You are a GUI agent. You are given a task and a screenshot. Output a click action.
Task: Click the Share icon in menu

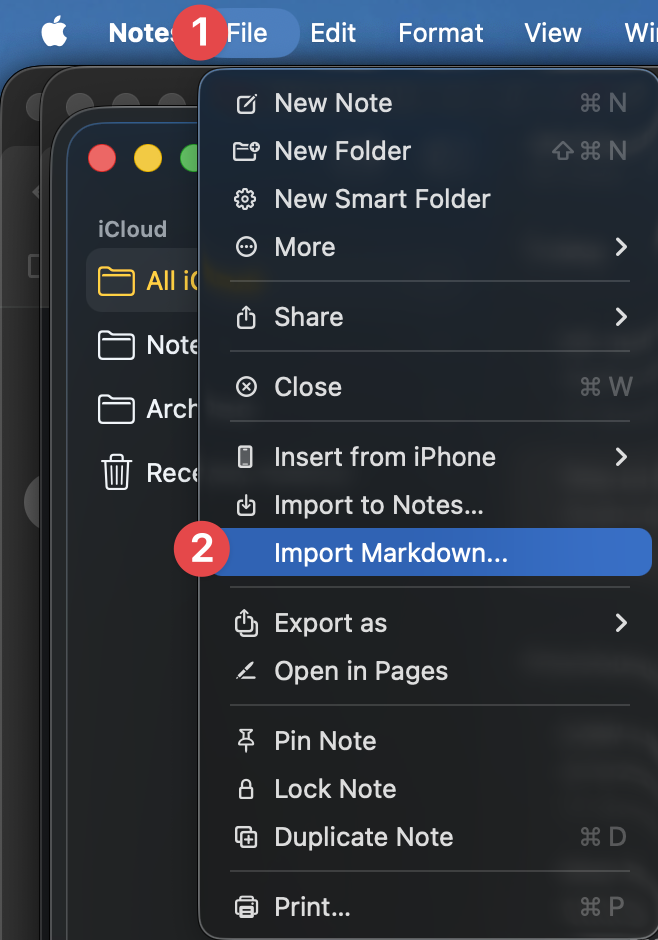[245, 317]
